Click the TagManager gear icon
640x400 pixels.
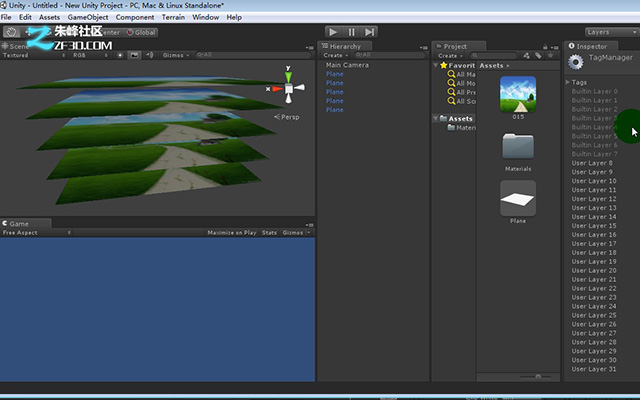tap(576, 62)
